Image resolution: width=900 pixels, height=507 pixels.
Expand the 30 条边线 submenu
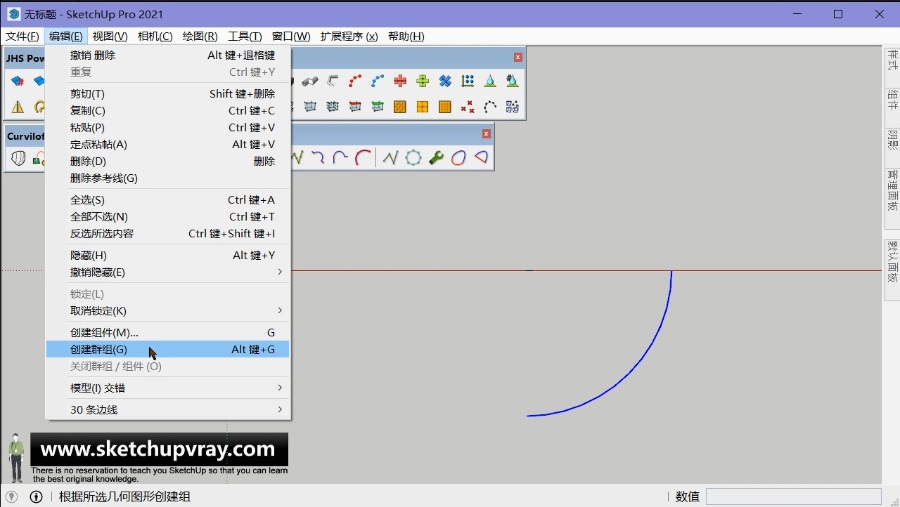click(168, 409)
